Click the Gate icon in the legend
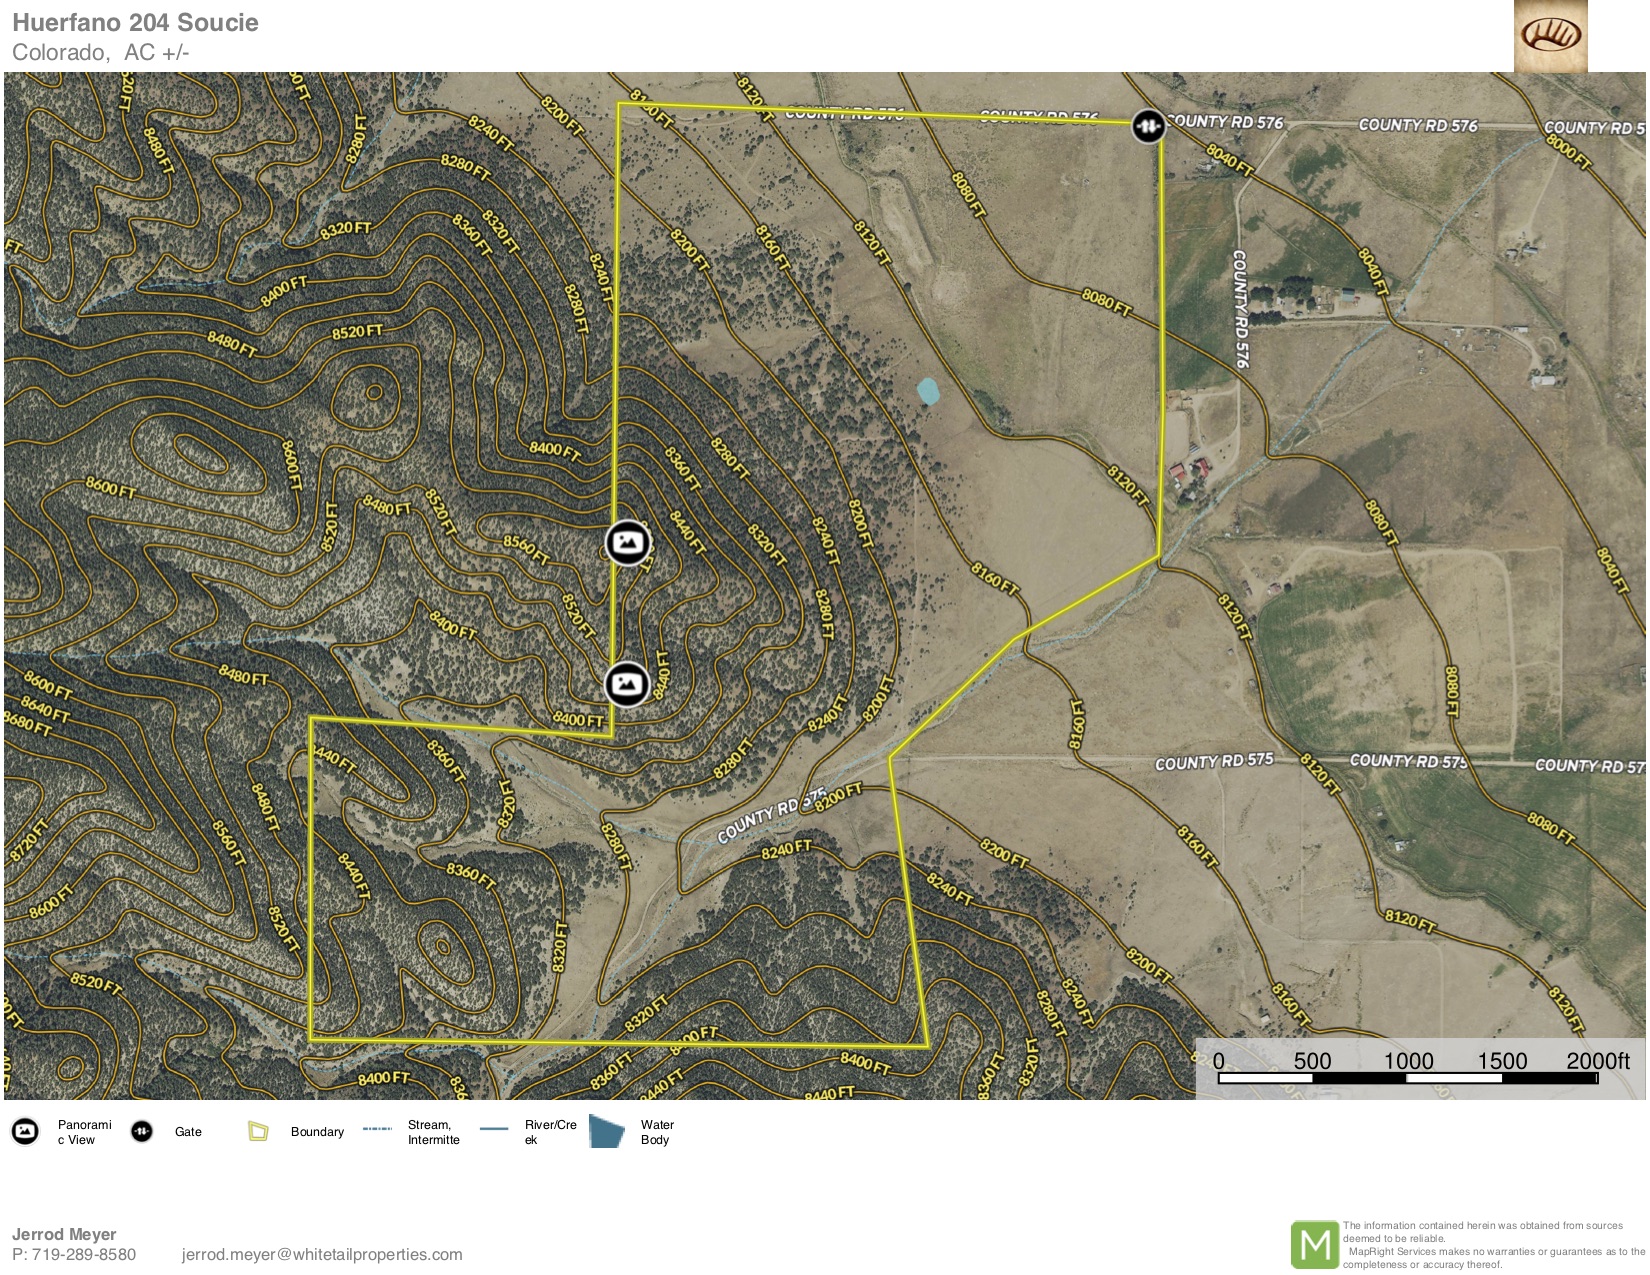Viewport: 1650px width, 1275px height. coord(142,1132)
